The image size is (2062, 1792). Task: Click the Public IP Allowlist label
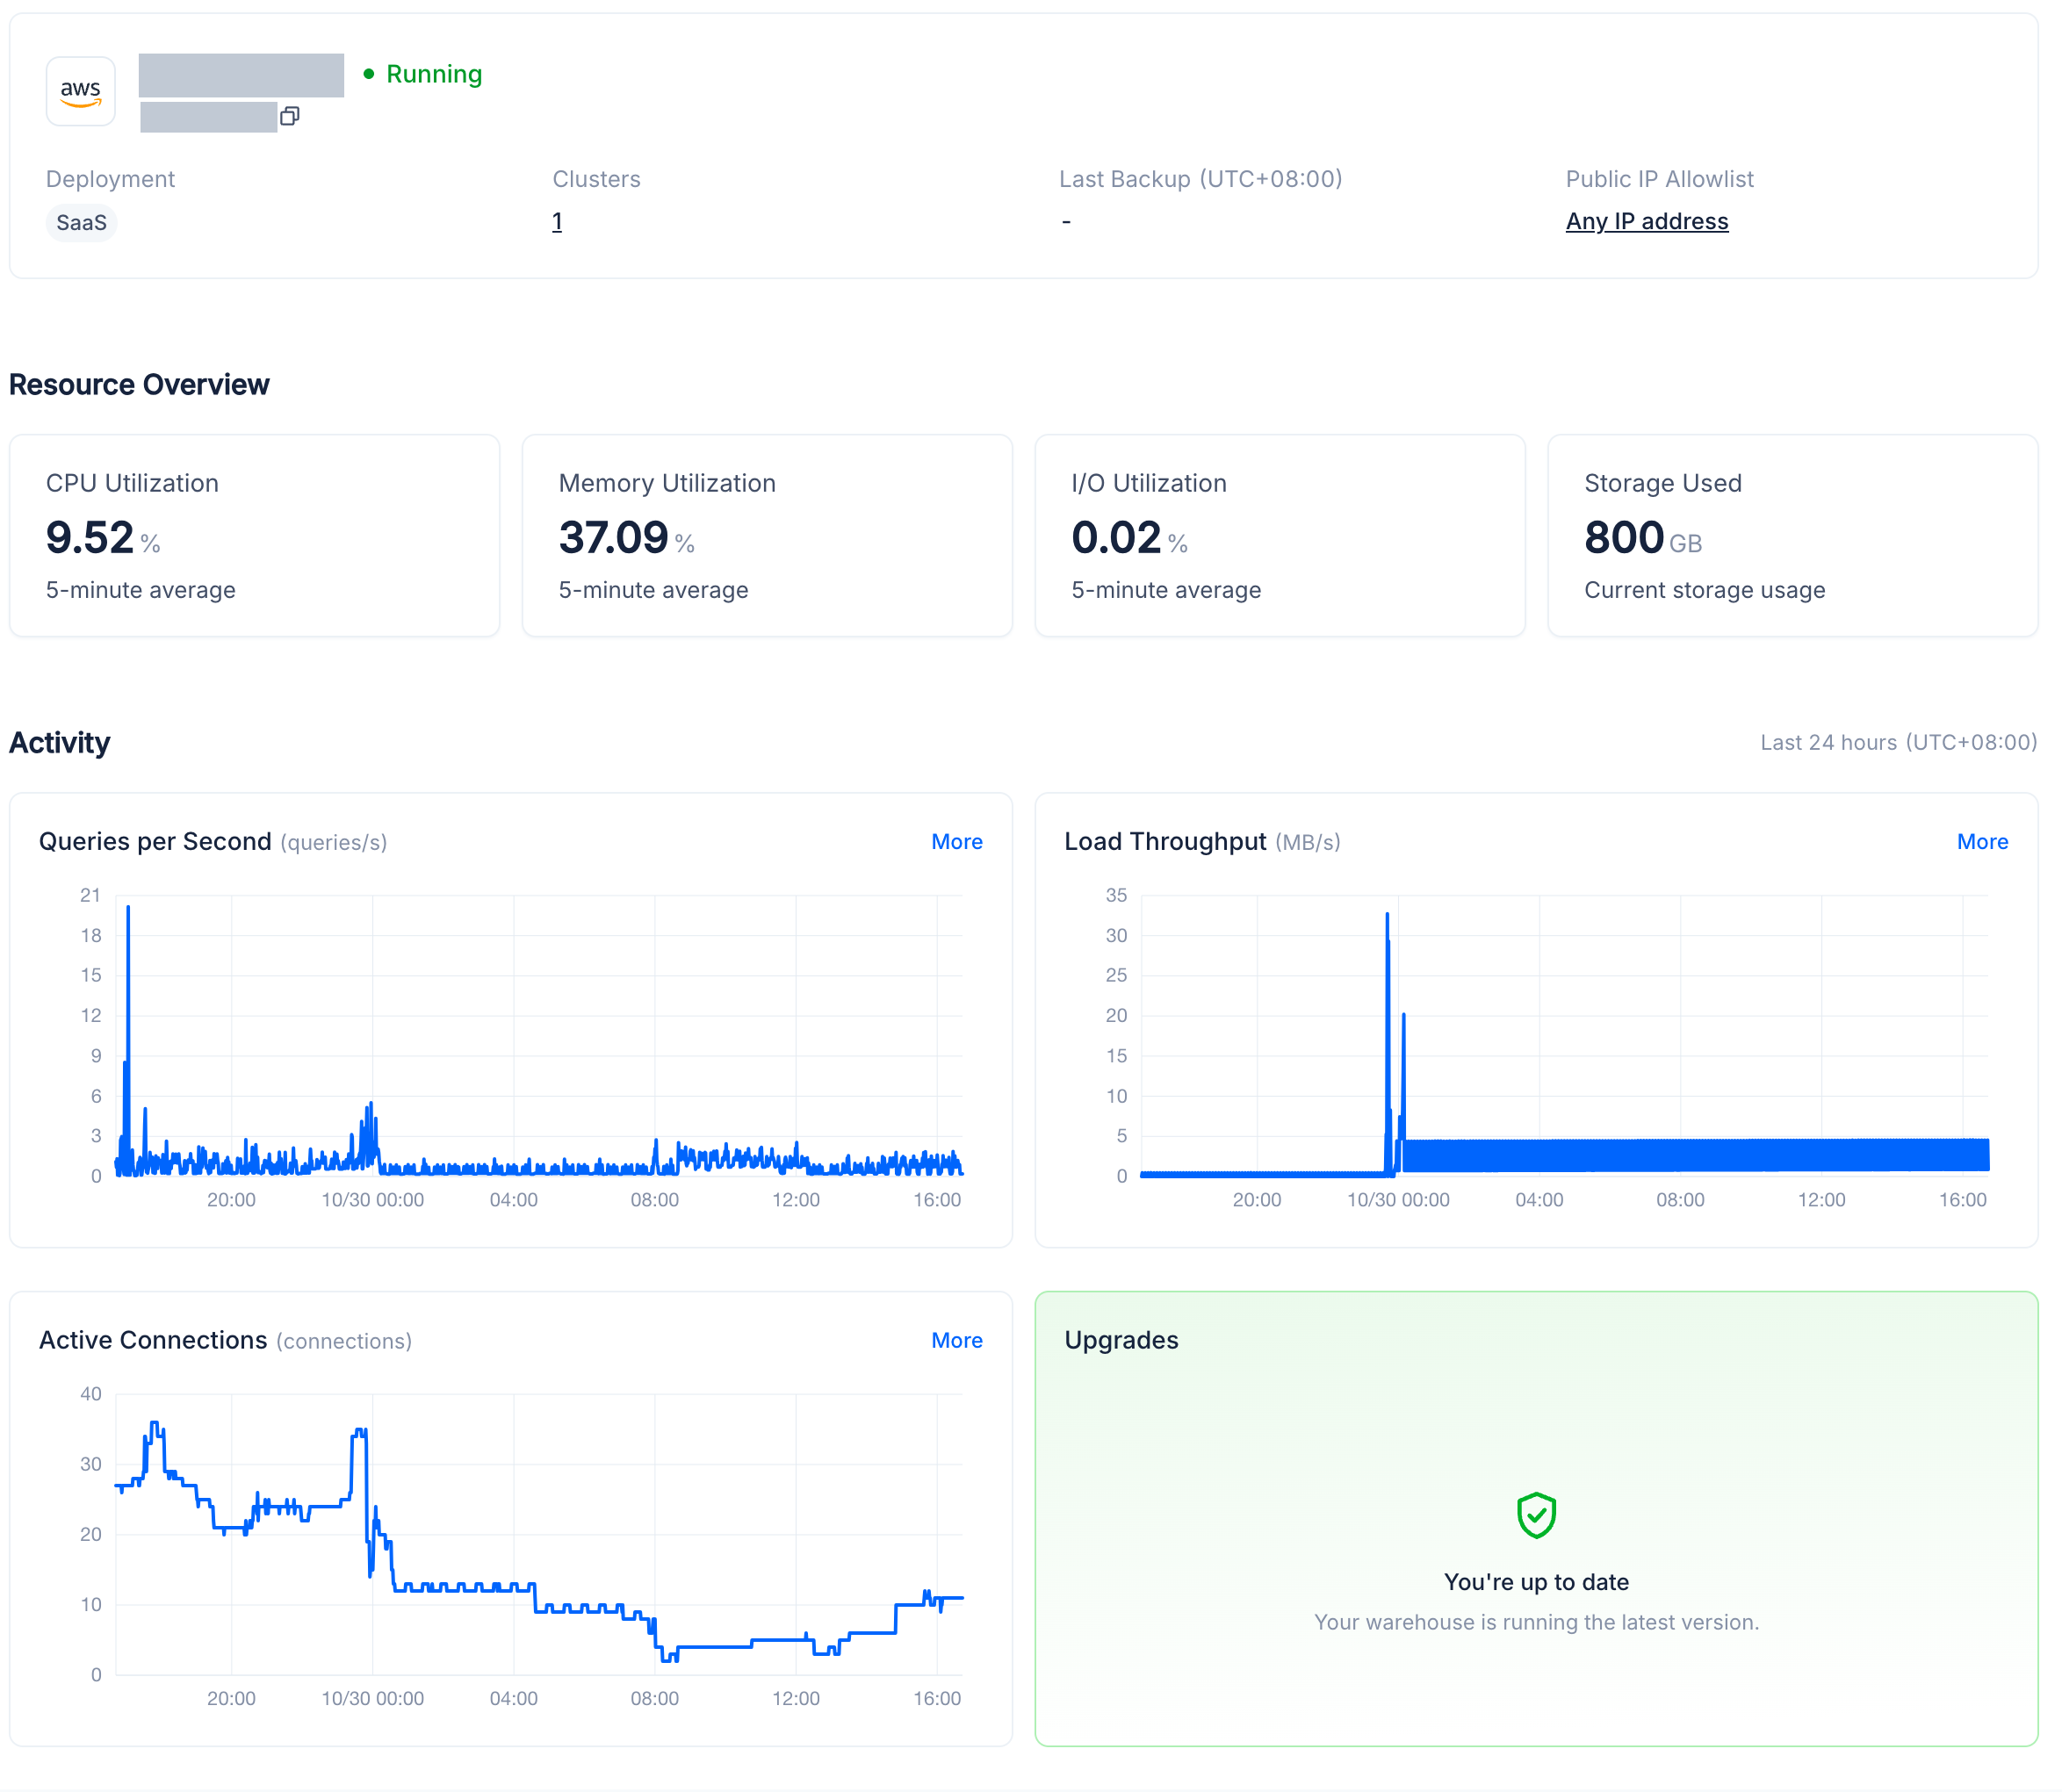coord(1659,179)
